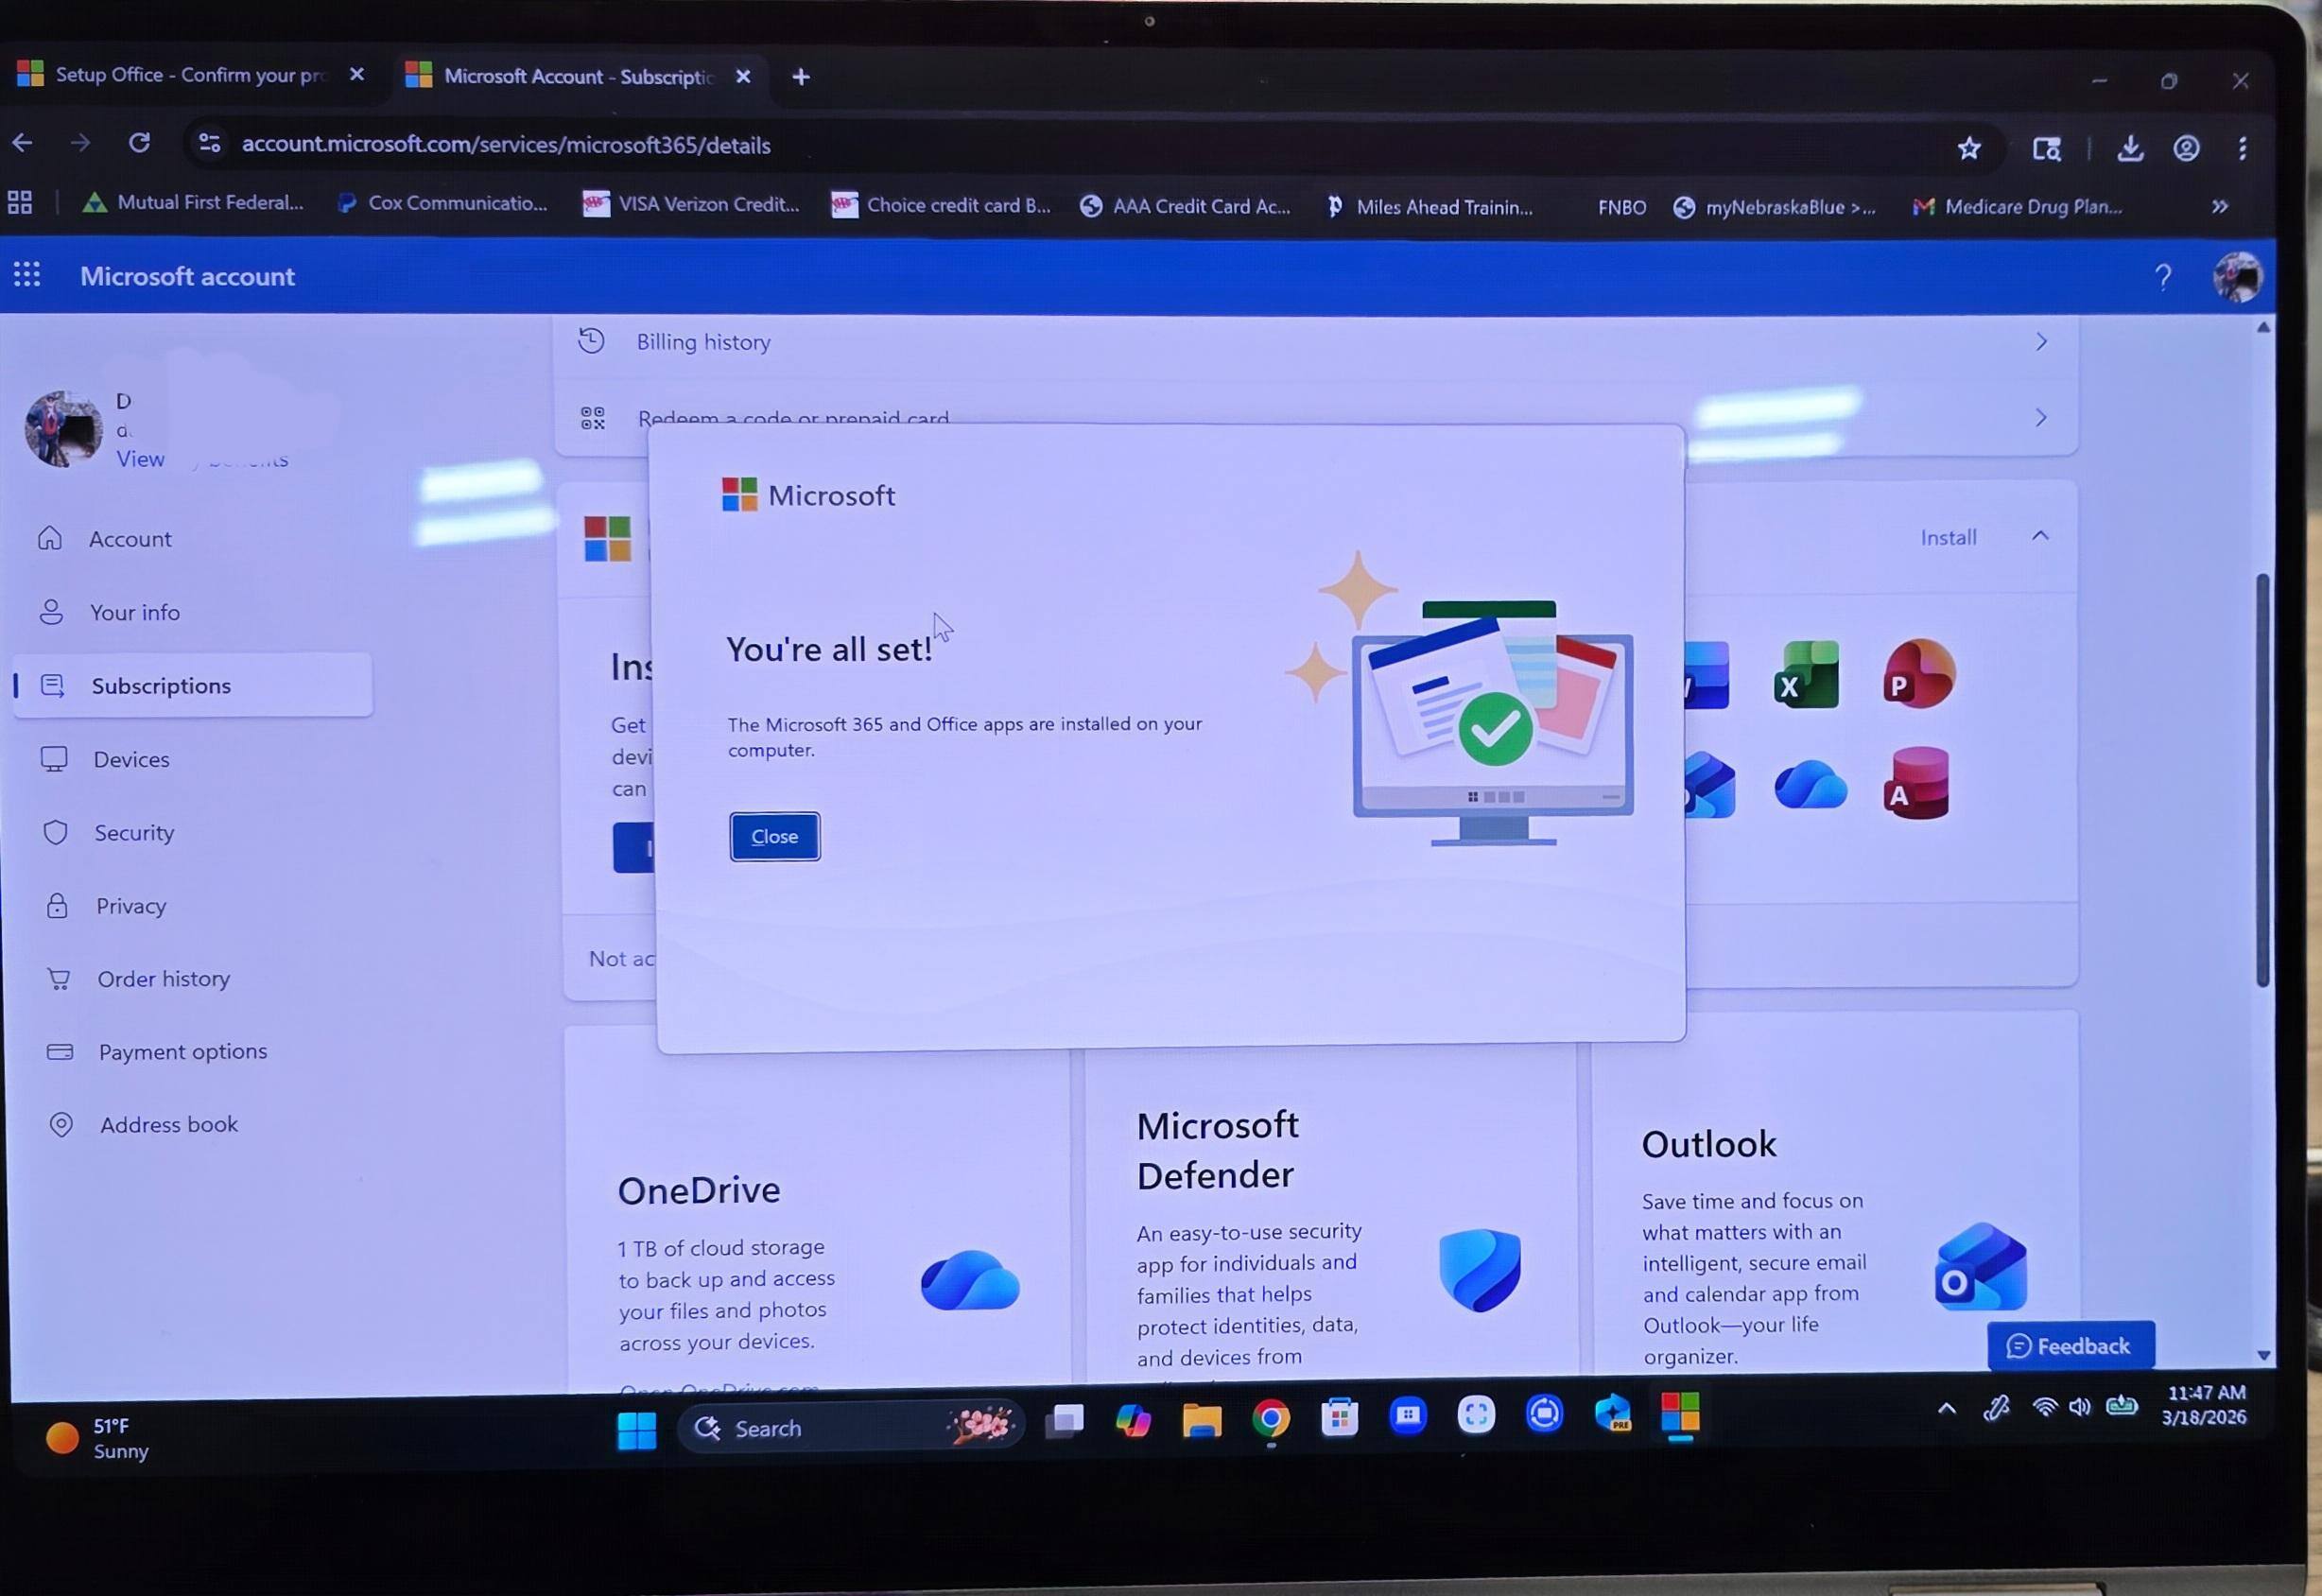Open the Microsoft apps launcher grid

click(27, 275)
